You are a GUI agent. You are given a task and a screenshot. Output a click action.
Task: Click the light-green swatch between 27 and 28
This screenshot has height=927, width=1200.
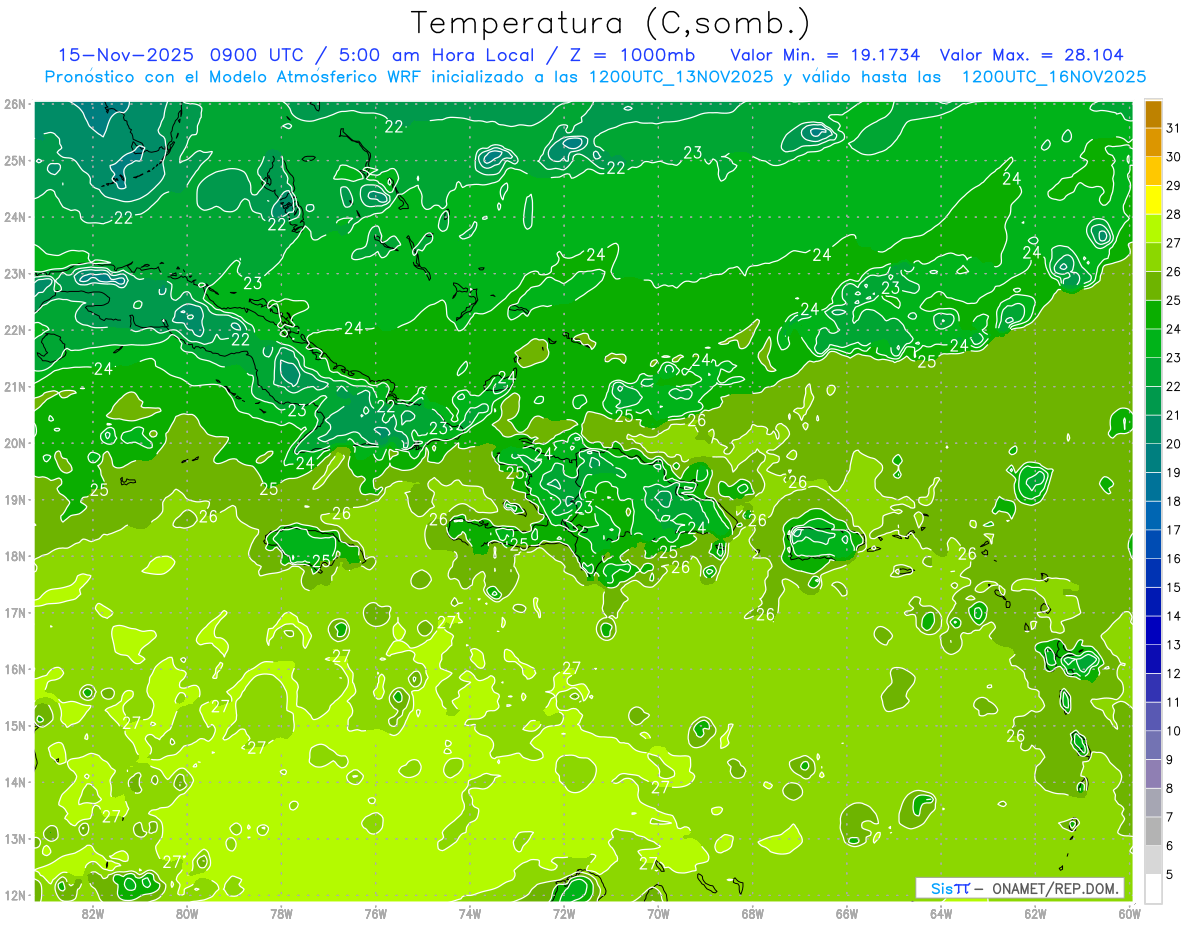click(1153, 229)
